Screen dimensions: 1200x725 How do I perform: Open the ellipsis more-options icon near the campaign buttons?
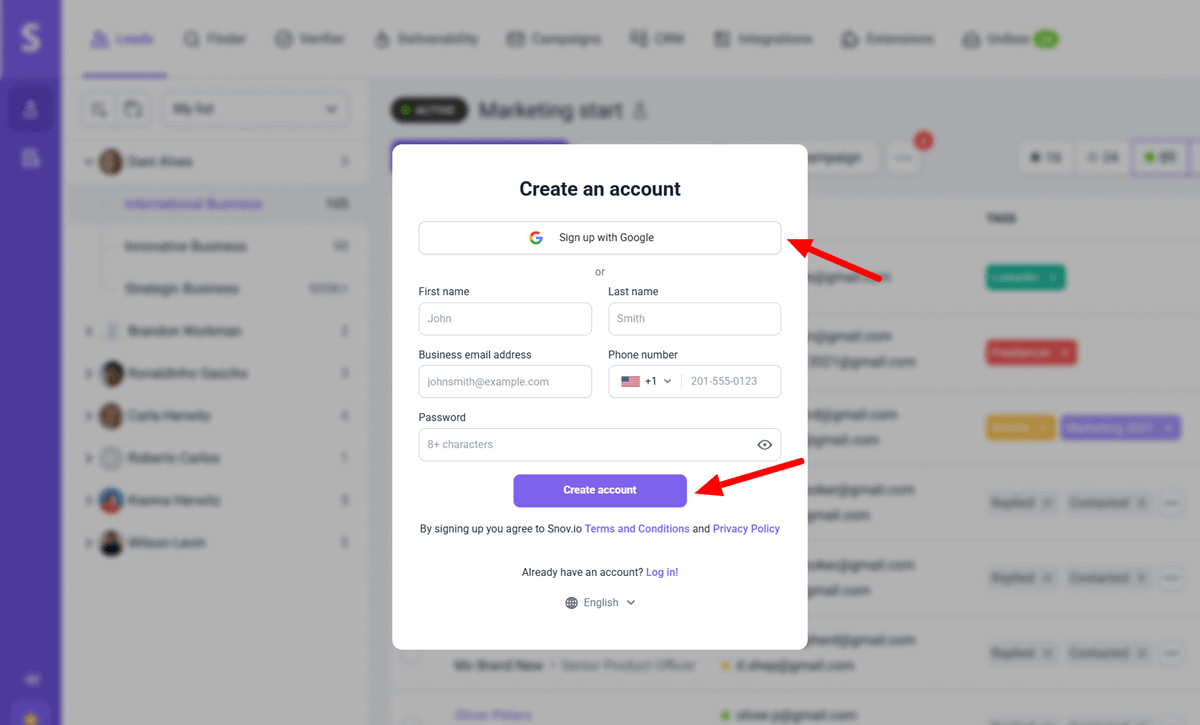click(903, 157)
